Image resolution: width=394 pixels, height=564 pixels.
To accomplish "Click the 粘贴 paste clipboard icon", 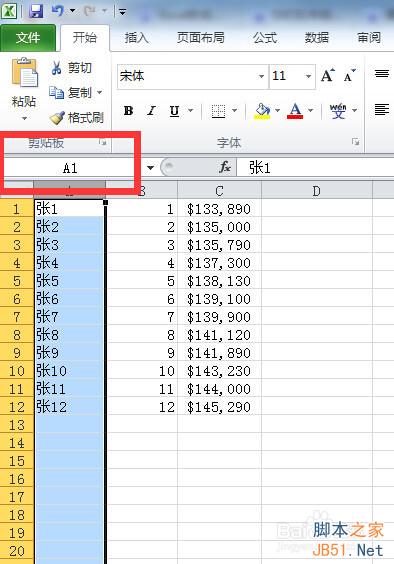I will pos(24,73).
